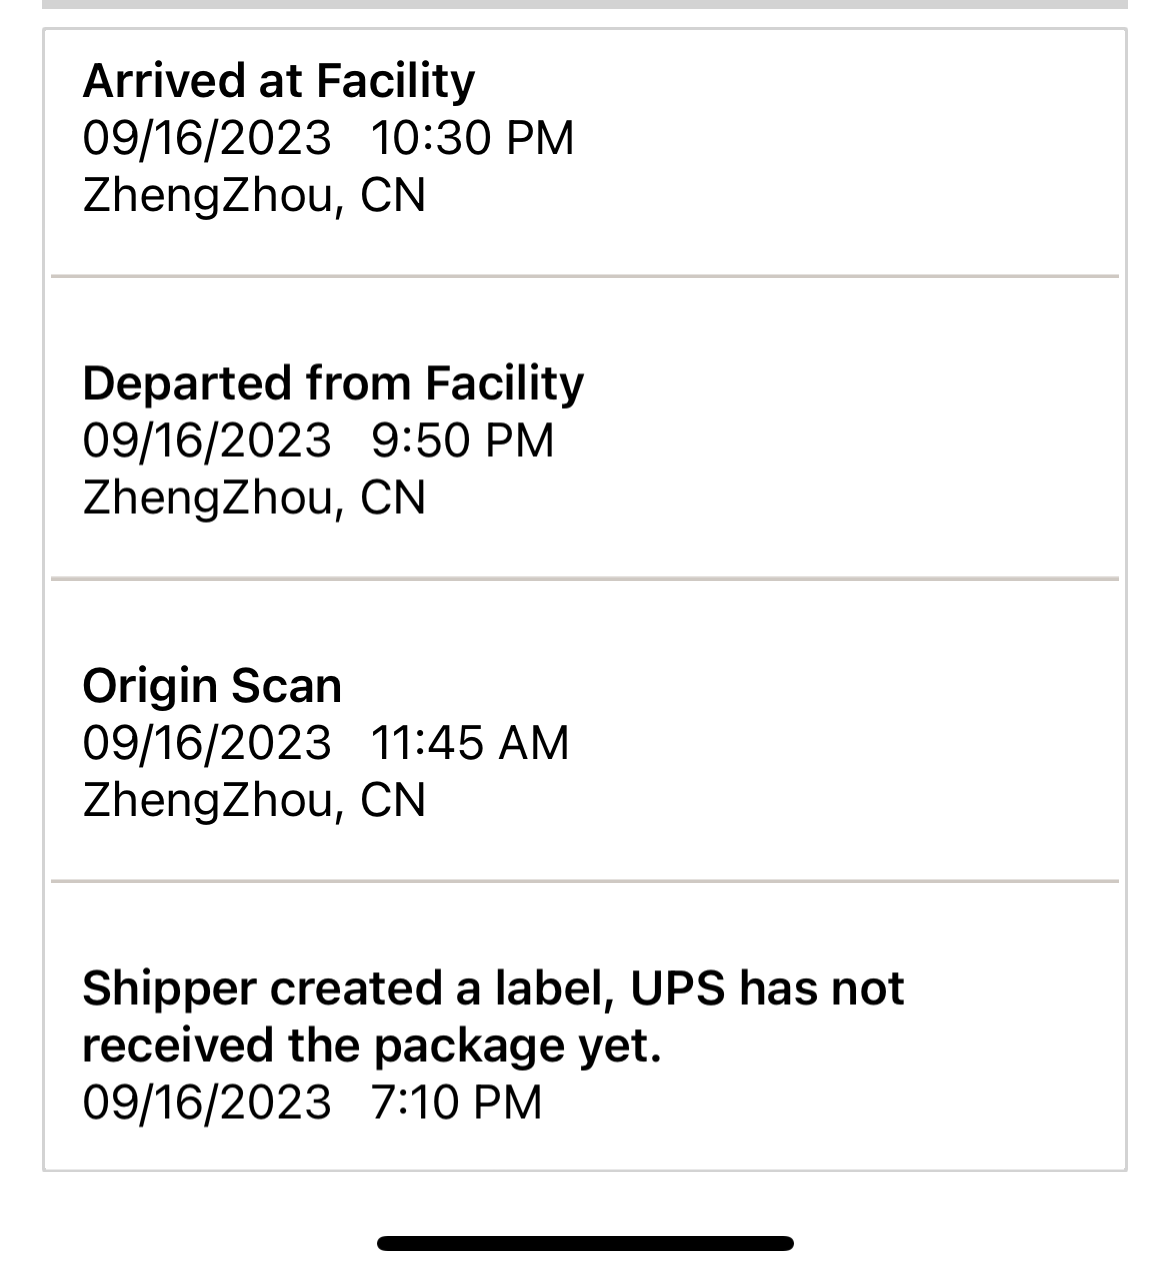The image size is (1170, 1275).
Task: Tap the "received the package yet." line
Action: coord(372,1046)
